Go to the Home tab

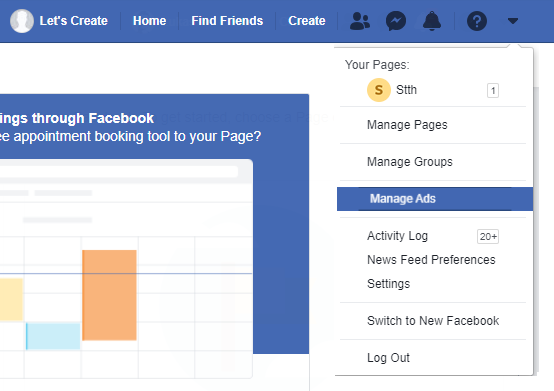point(149,21)
